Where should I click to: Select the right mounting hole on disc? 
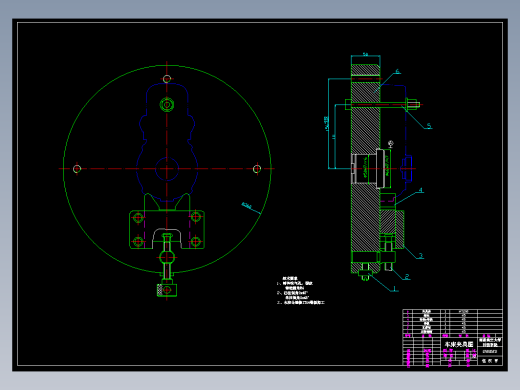[257, 169]
